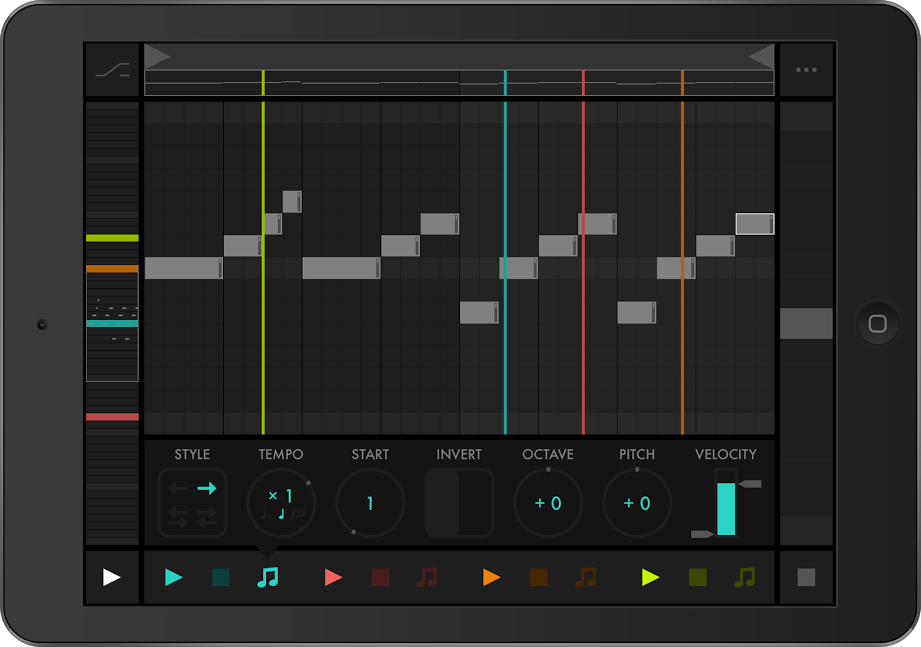The height and width of the screenshot is (647, 921).
Task: Start the cyan playhead with its play icon
Action: (x=174, y=577)
